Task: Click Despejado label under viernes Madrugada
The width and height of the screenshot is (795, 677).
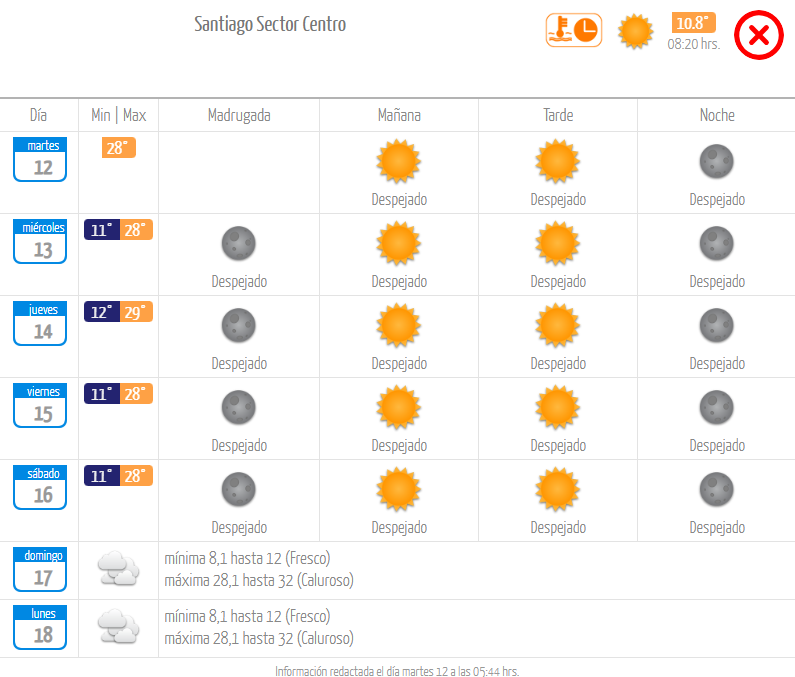Action: coord(239,446)
